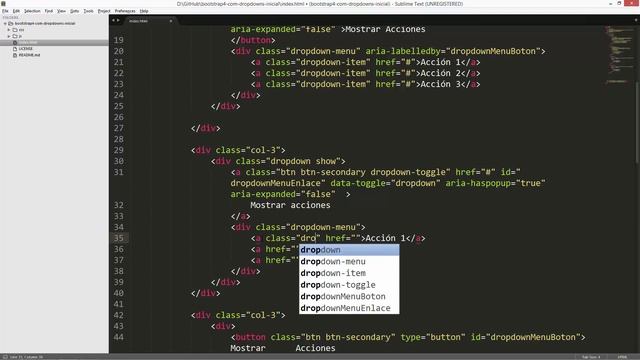Place cursor on 'Mostrar acciones' text line 32

pos(290,205)
